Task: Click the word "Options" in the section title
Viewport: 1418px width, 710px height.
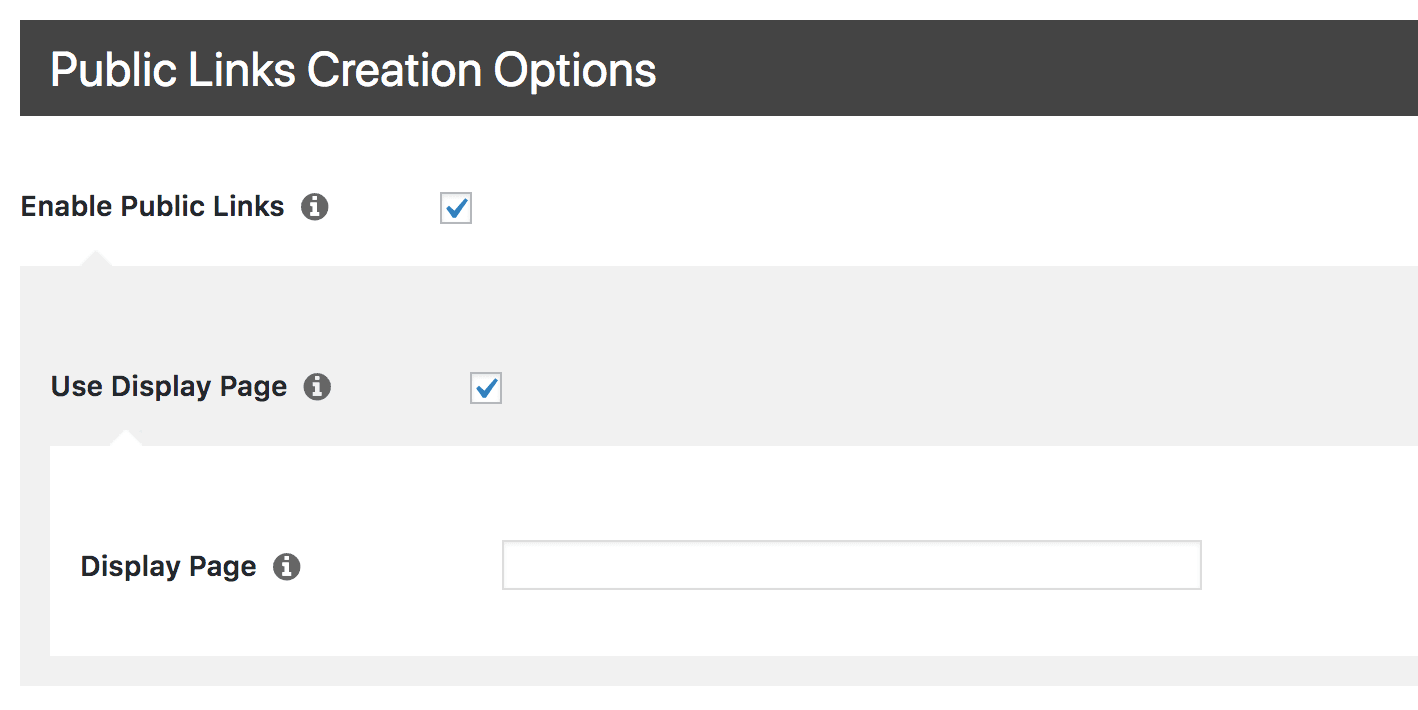Action: pyautogui.click(x=574, y=70)
